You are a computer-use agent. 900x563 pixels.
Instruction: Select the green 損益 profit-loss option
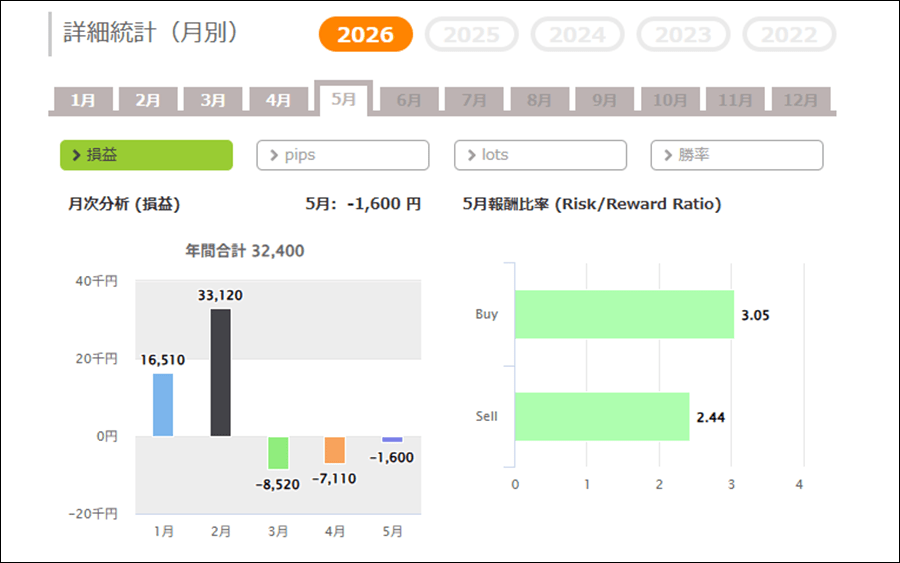(x=146, y=155)
